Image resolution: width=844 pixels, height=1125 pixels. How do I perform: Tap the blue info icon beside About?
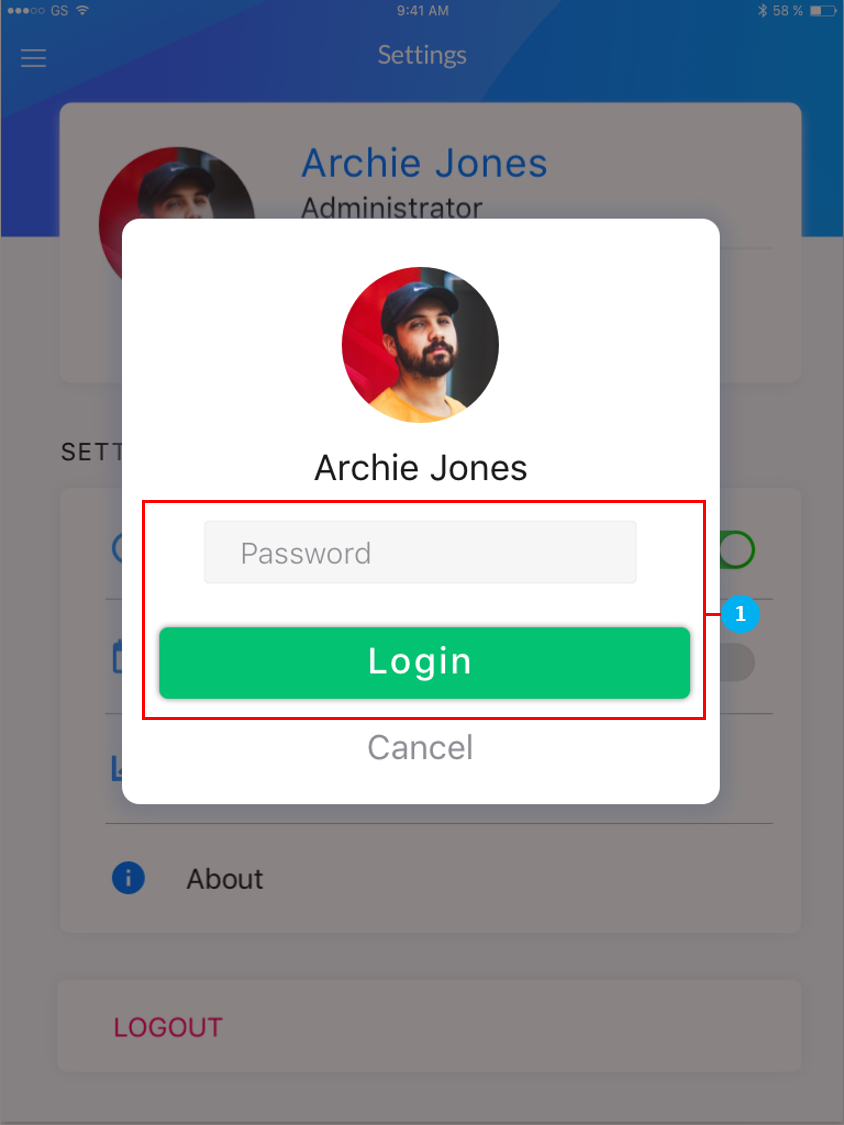click(x=128, y=877)
